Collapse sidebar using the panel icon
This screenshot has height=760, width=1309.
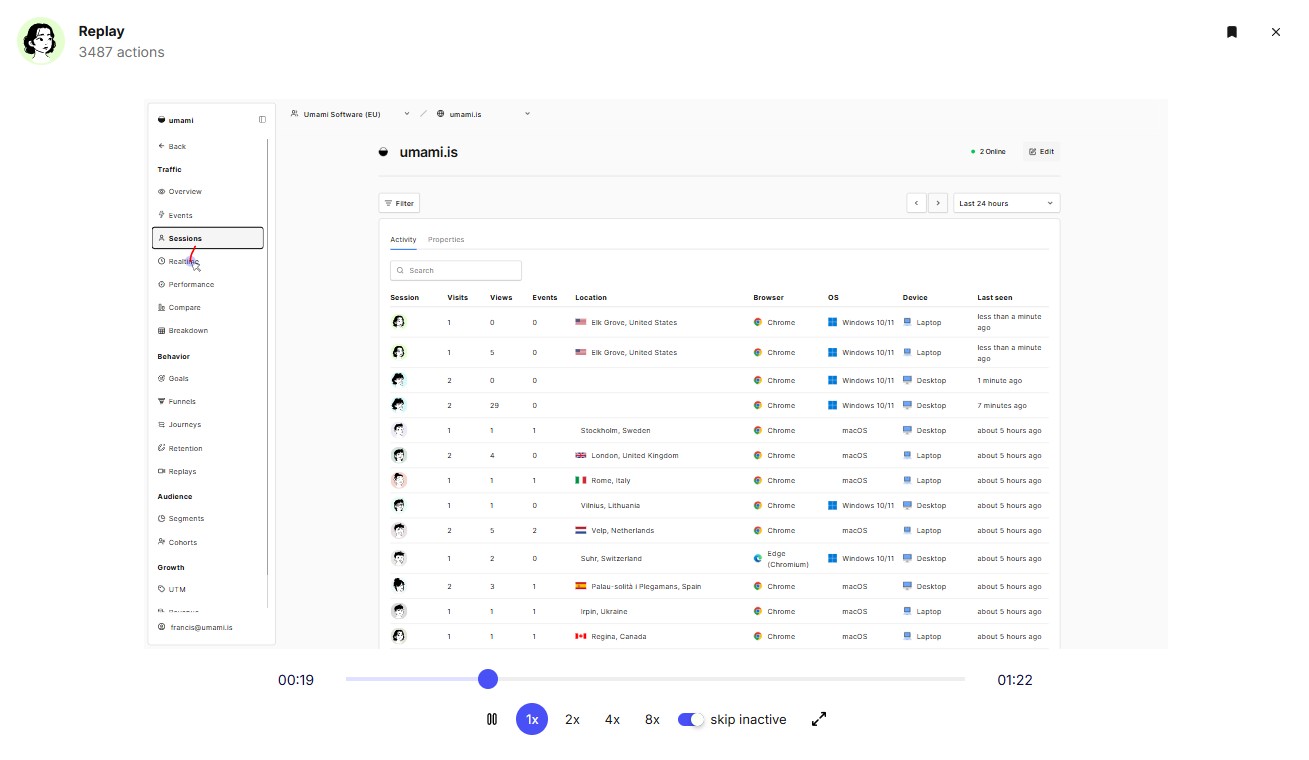click(262, 120)
